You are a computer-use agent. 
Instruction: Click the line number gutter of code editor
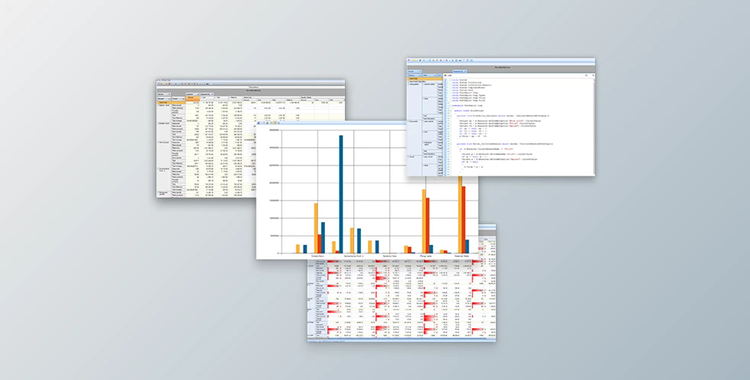447,127
